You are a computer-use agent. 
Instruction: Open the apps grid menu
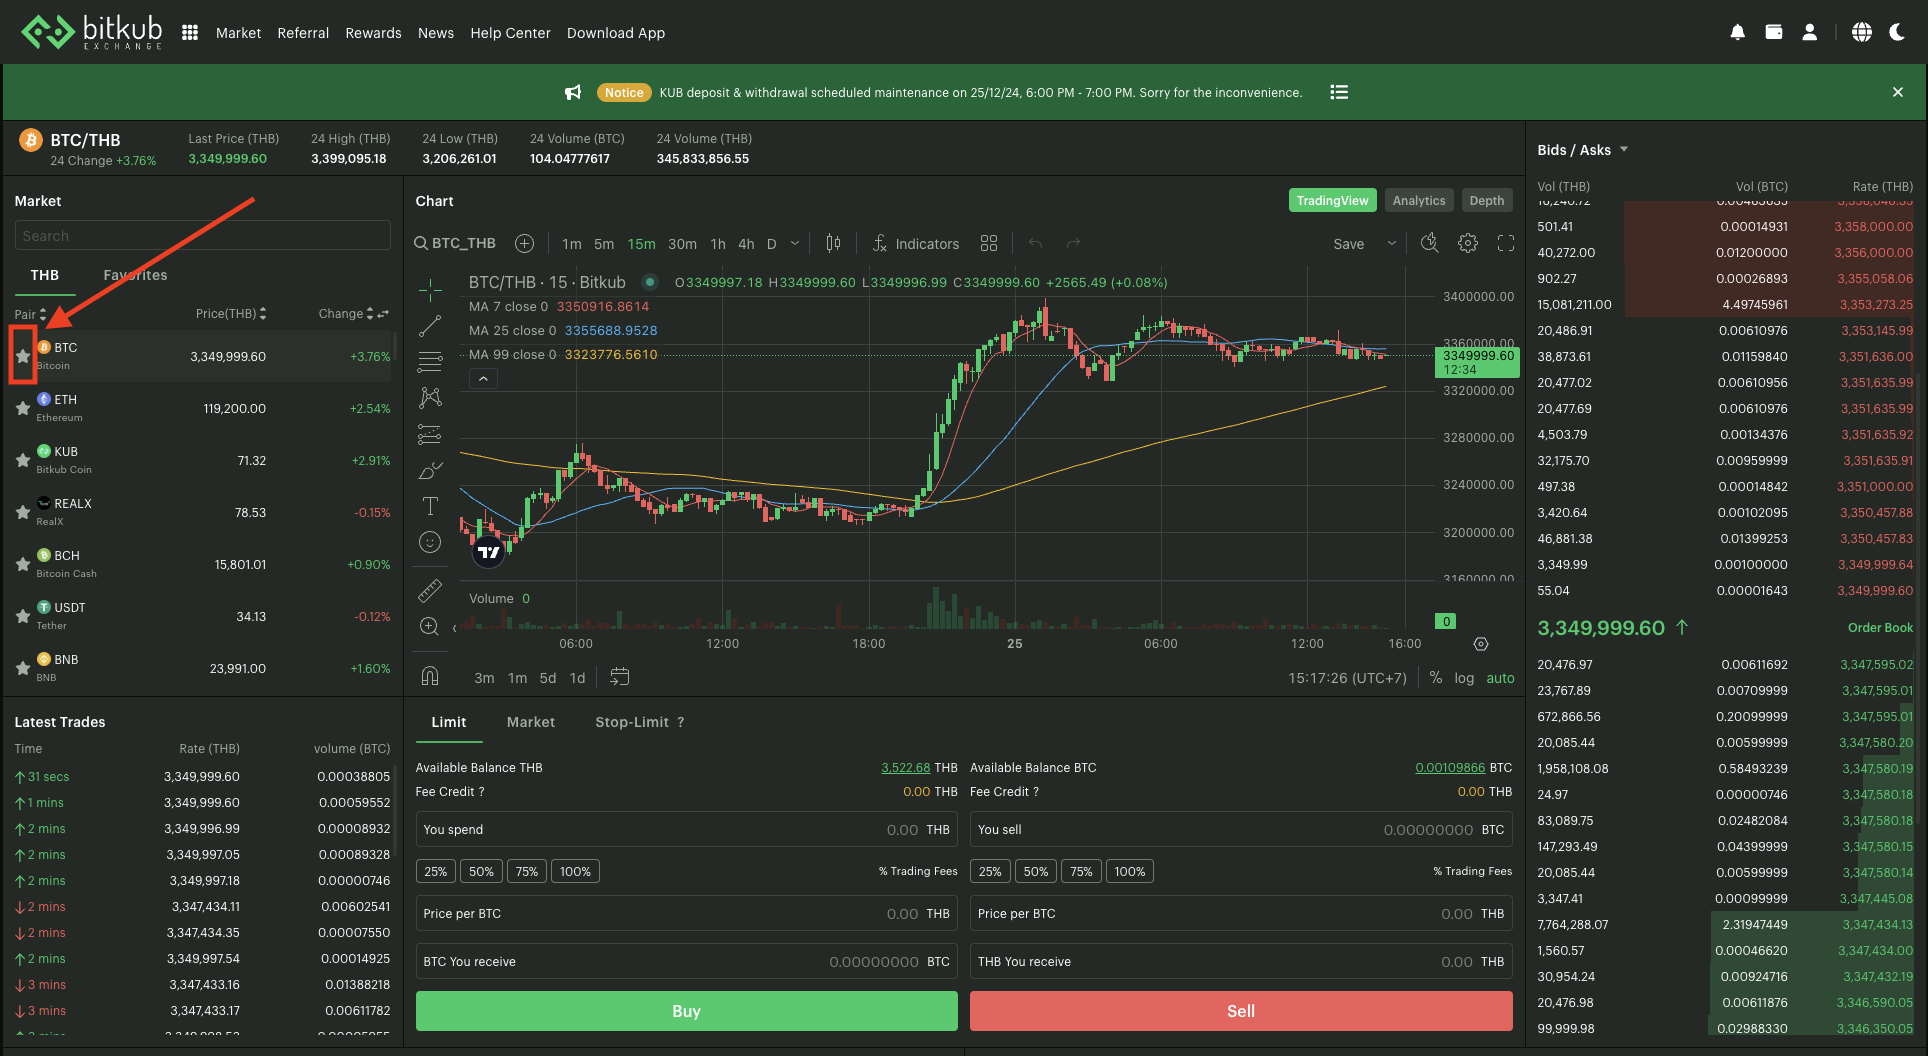(190, 33)
